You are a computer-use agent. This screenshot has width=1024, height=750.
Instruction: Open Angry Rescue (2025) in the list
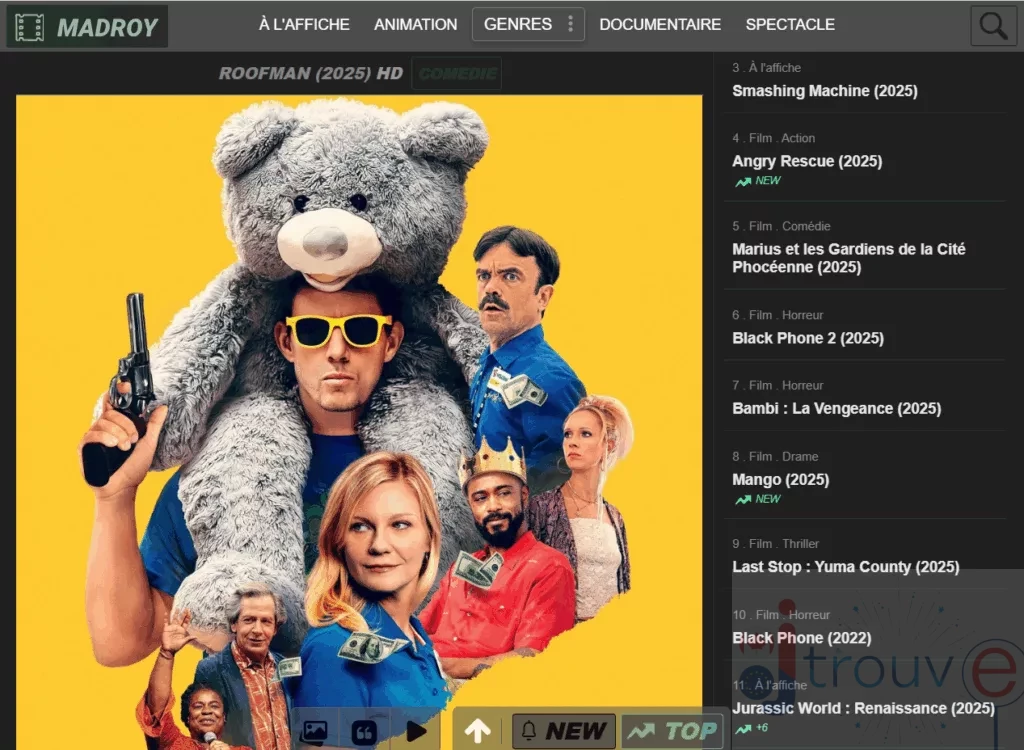[x=806, y=161]
